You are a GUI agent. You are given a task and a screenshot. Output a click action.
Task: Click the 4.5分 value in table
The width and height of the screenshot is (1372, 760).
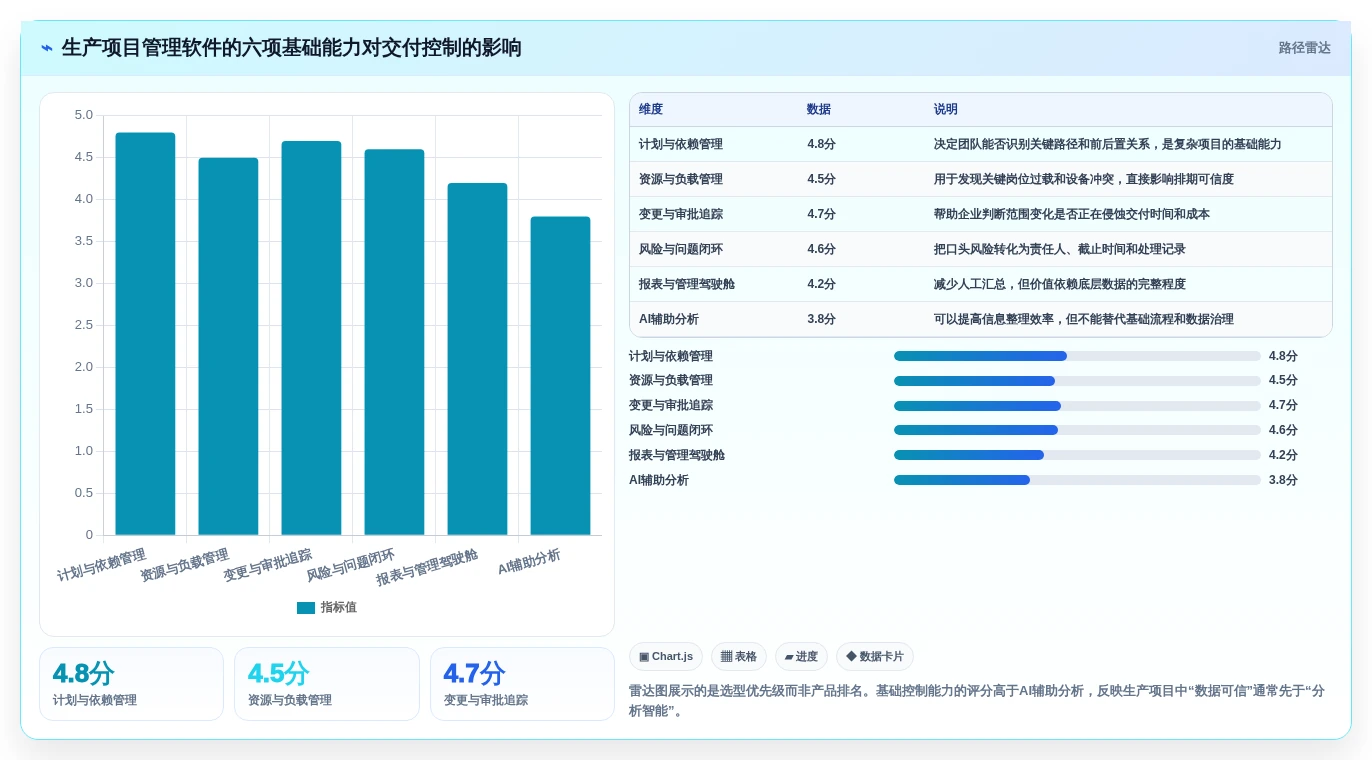coord(821,180)
